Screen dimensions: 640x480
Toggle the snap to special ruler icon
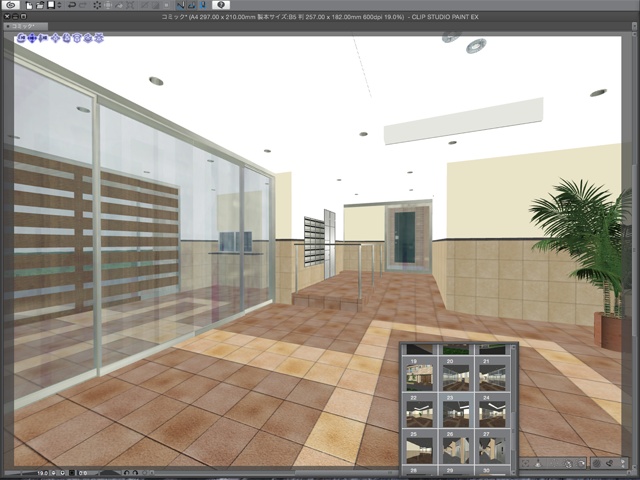192,5
